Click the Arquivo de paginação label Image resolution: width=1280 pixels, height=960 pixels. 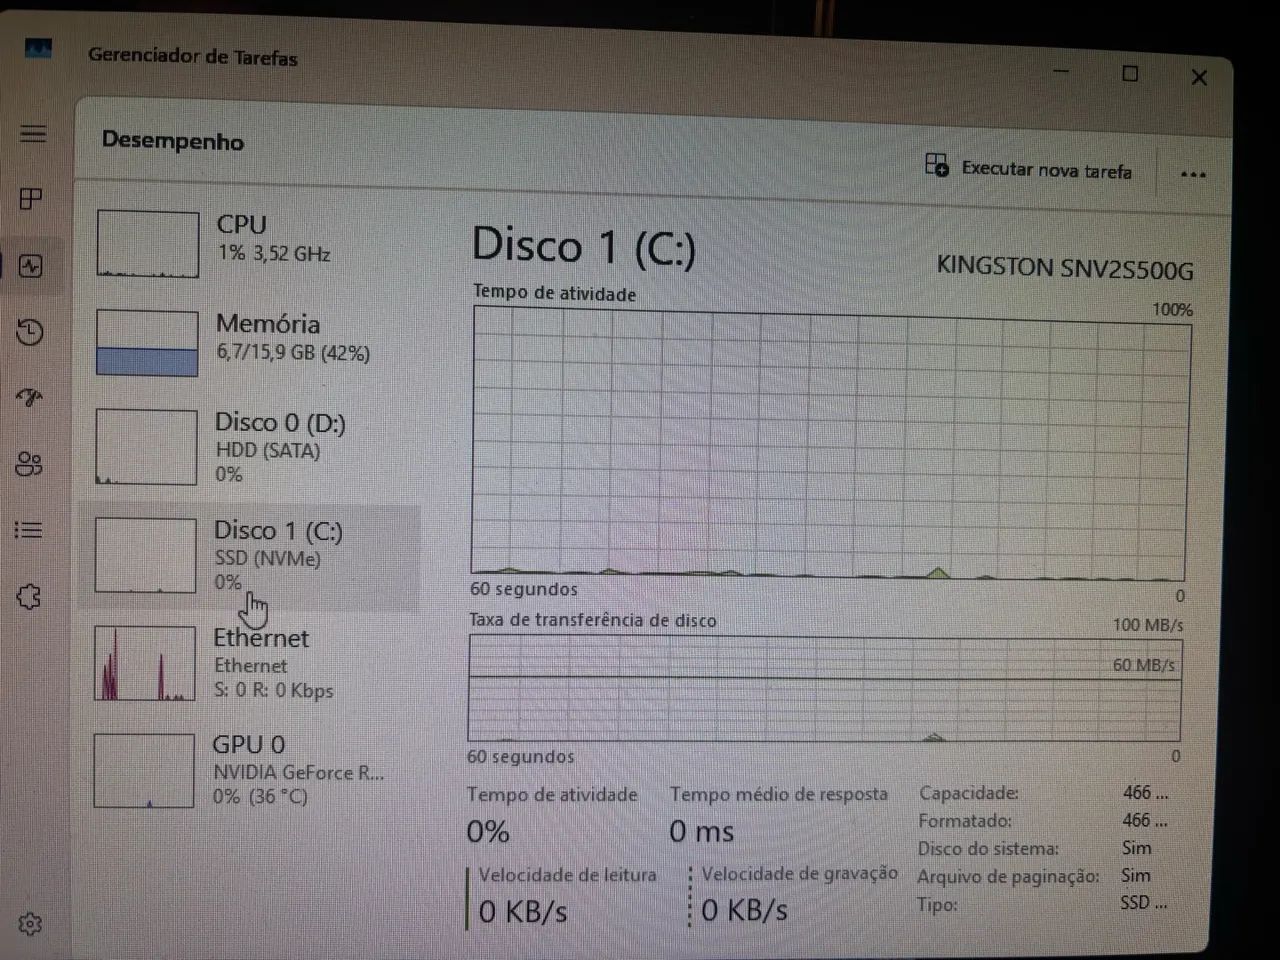(x=1008, y=877)
